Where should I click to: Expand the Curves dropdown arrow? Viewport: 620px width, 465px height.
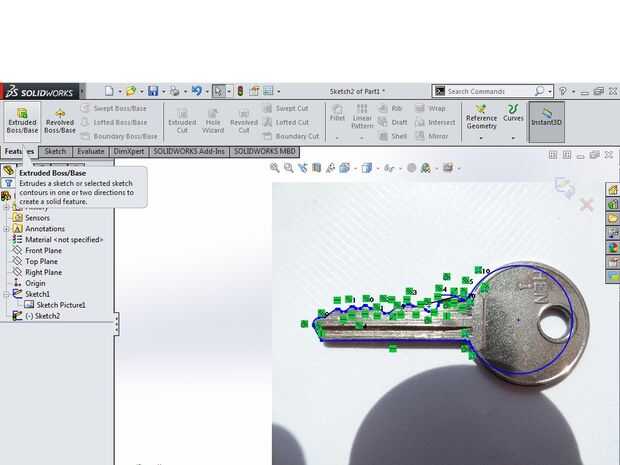point(513,138)
